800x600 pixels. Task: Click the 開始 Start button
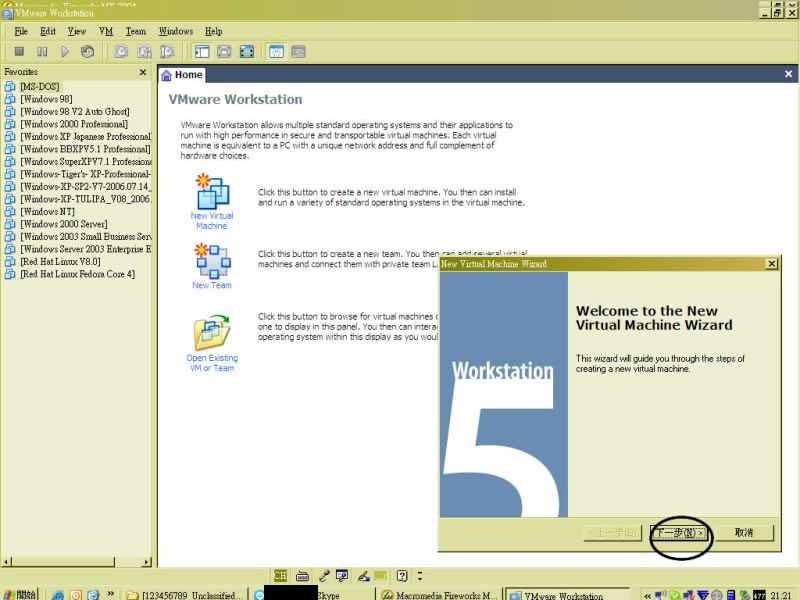pyautogui.click(x=20, y=594)
